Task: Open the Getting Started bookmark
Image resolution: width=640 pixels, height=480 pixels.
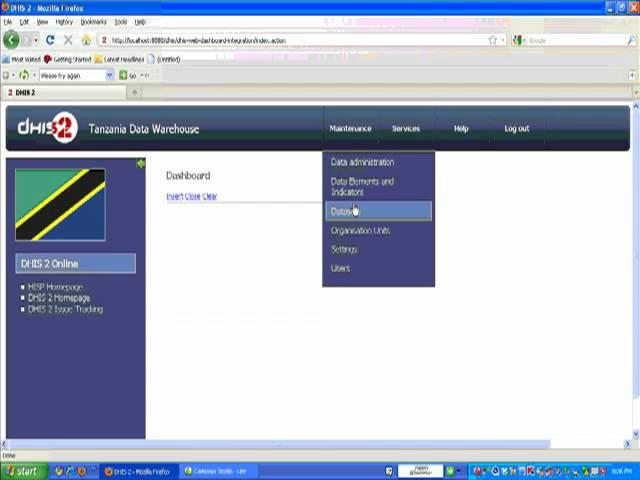Action: 68,60
